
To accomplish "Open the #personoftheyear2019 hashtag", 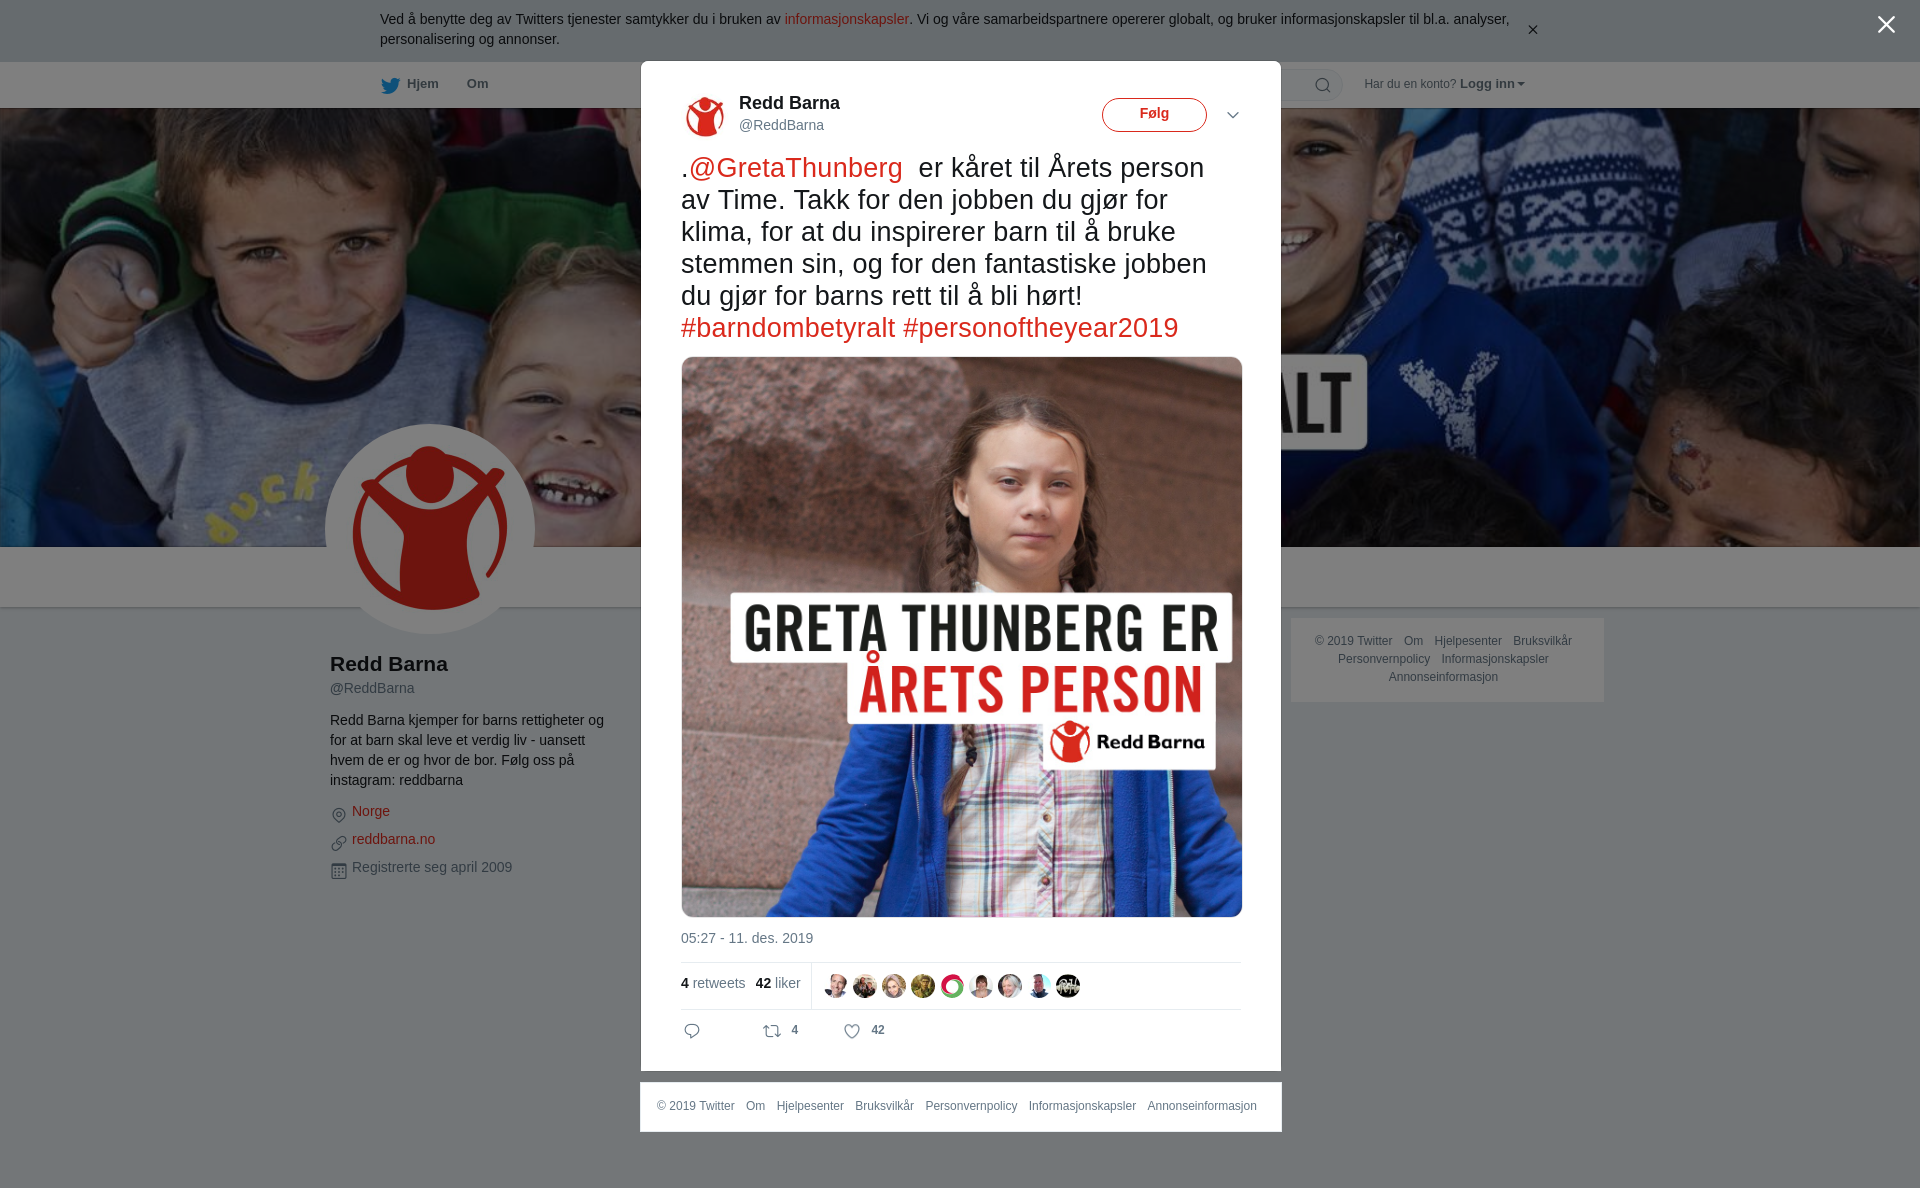I will tap(1040, 328).
